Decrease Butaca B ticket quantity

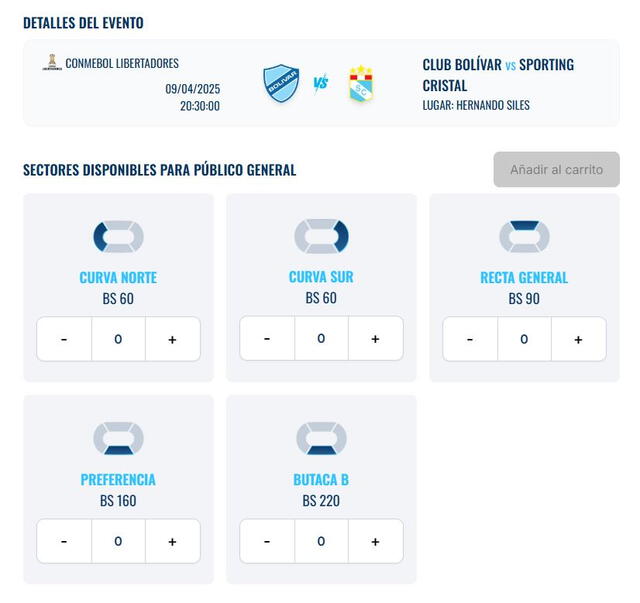(x=267, y=542)
